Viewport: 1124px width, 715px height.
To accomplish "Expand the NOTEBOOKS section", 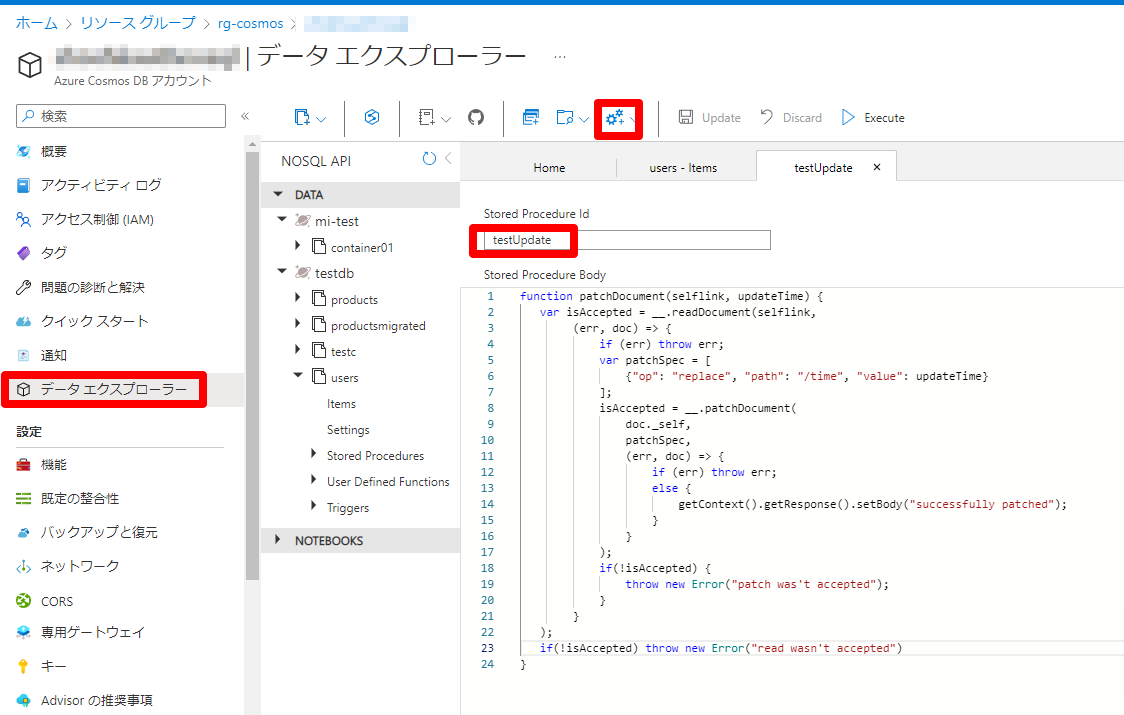I will point(277,539).
